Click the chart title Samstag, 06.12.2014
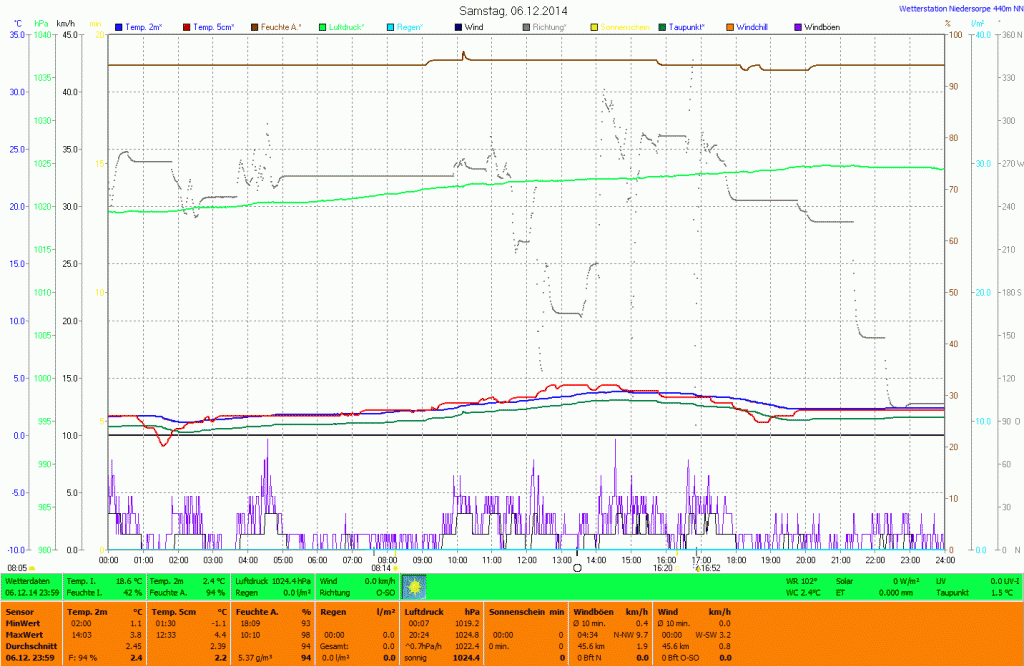The width and height of the screenshot is (1024, 666). [511, 9]
